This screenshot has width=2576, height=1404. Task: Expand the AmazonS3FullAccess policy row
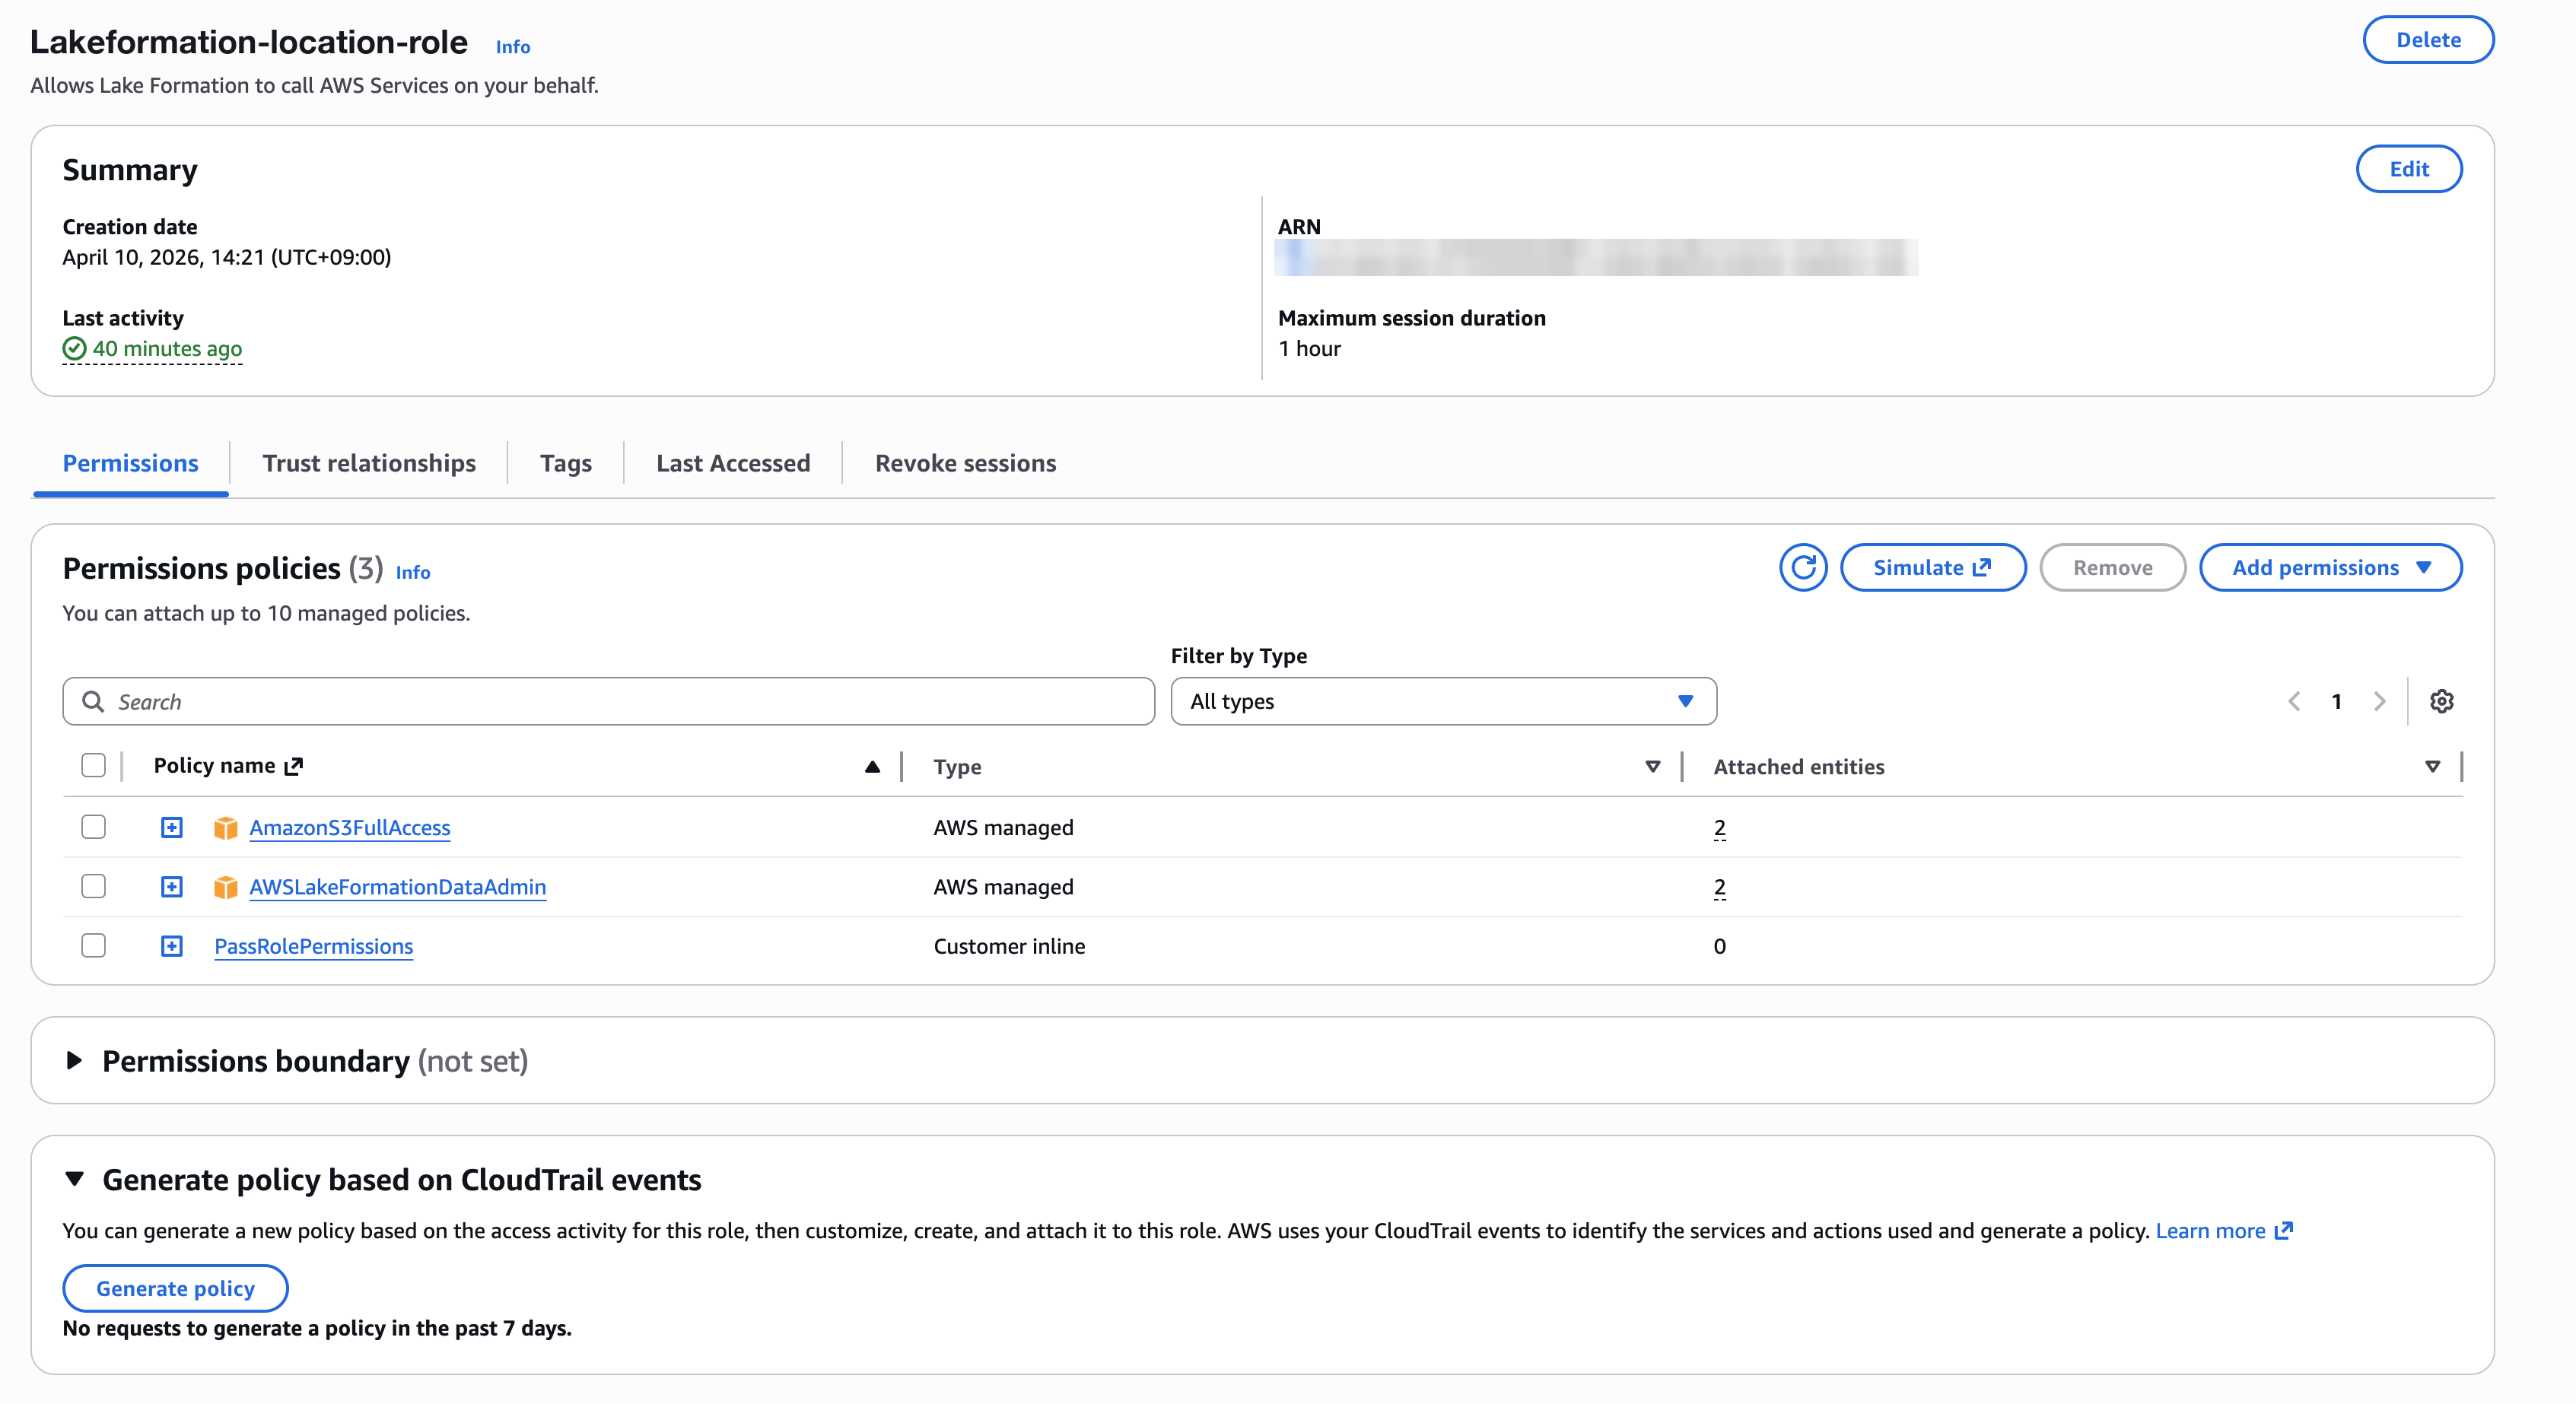[x=172, y=828]
